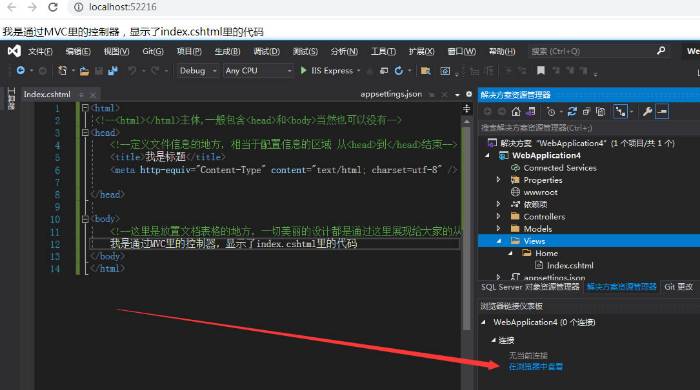This screenshot has width=700, height=390.
Task: Collapse the head element at line 3
Action: pyautogui.click(x=85, y=132)
